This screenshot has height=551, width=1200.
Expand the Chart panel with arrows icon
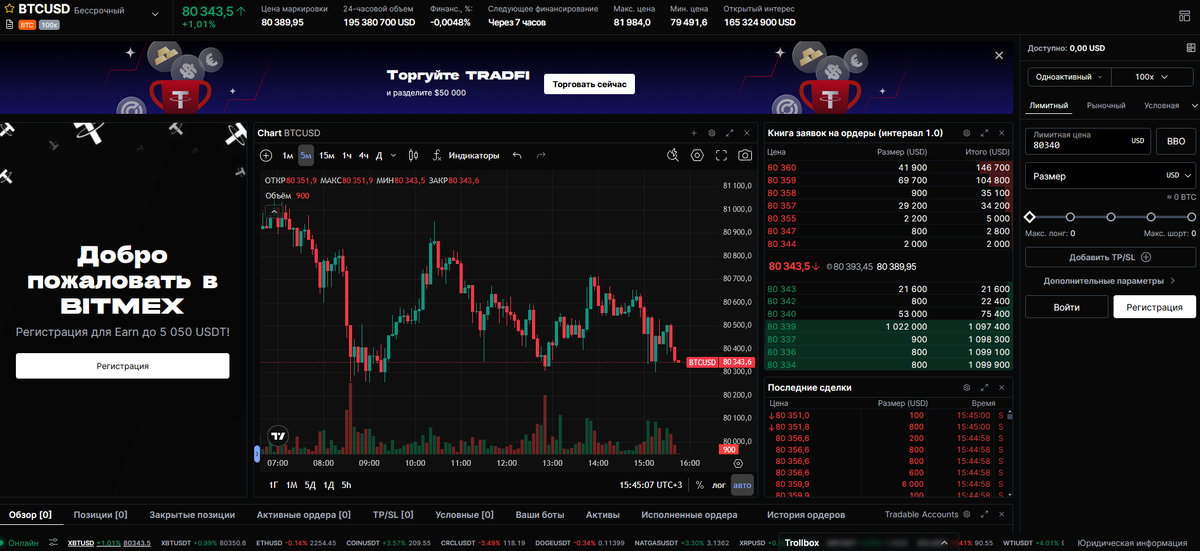(x=730, y=133)
